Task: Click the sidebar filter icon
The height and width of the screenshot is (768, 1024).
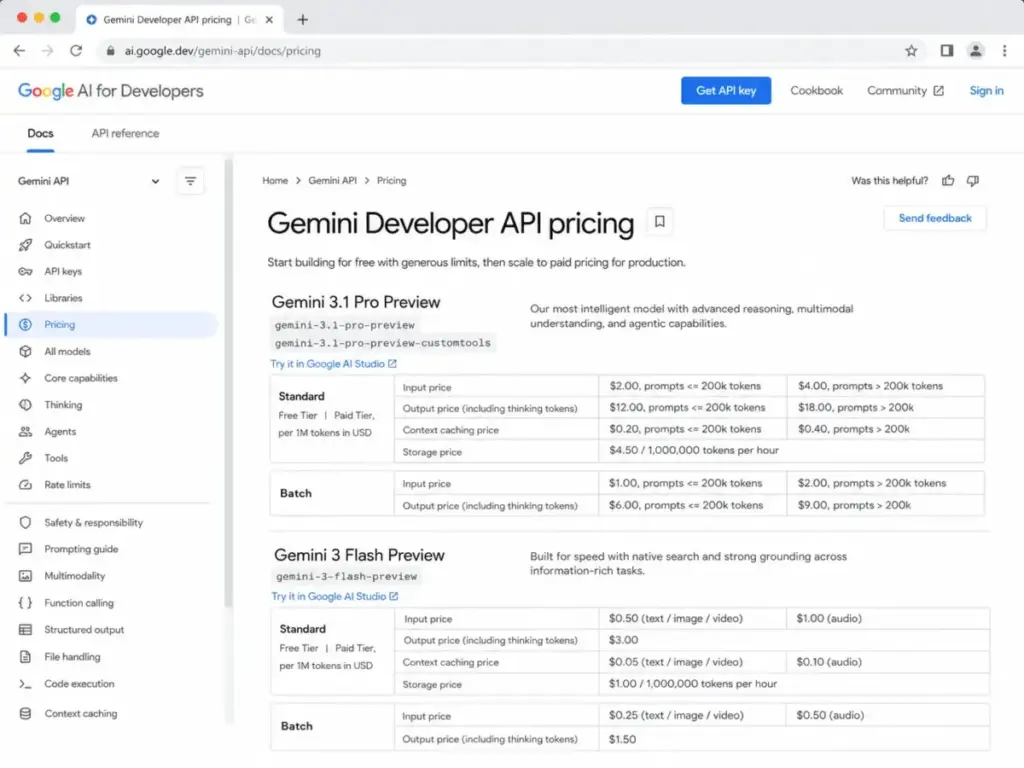Action: [190, 181]
